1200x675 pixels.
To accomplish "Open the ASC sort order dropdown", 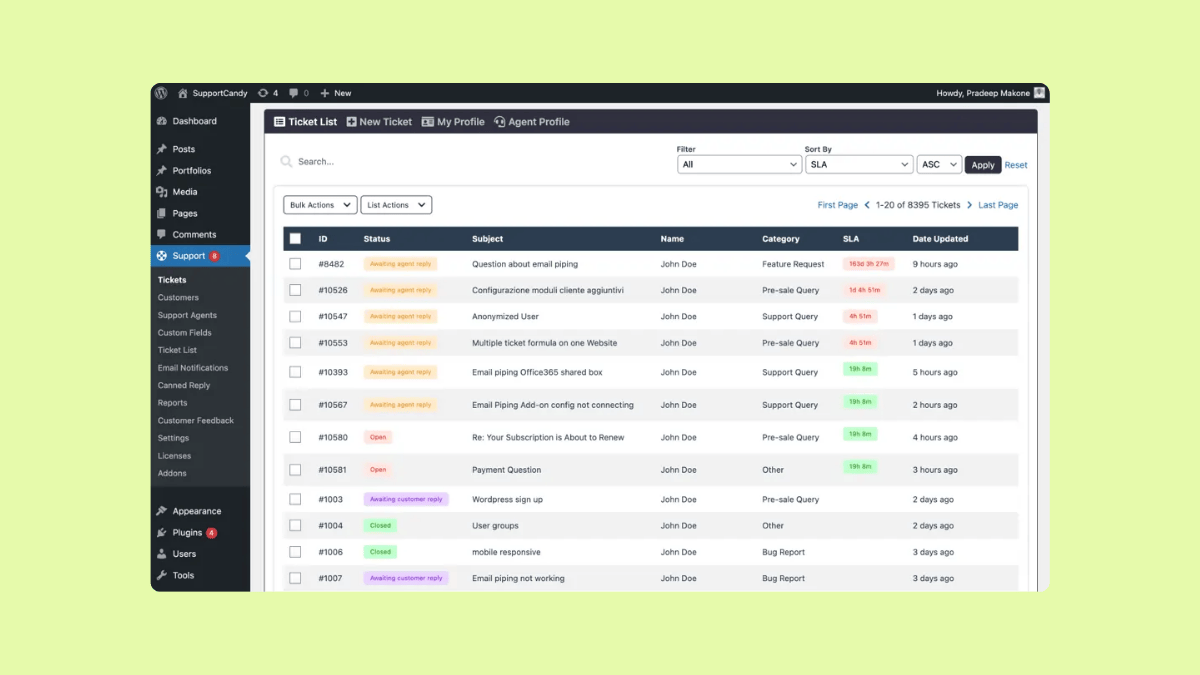I will 938,164.
